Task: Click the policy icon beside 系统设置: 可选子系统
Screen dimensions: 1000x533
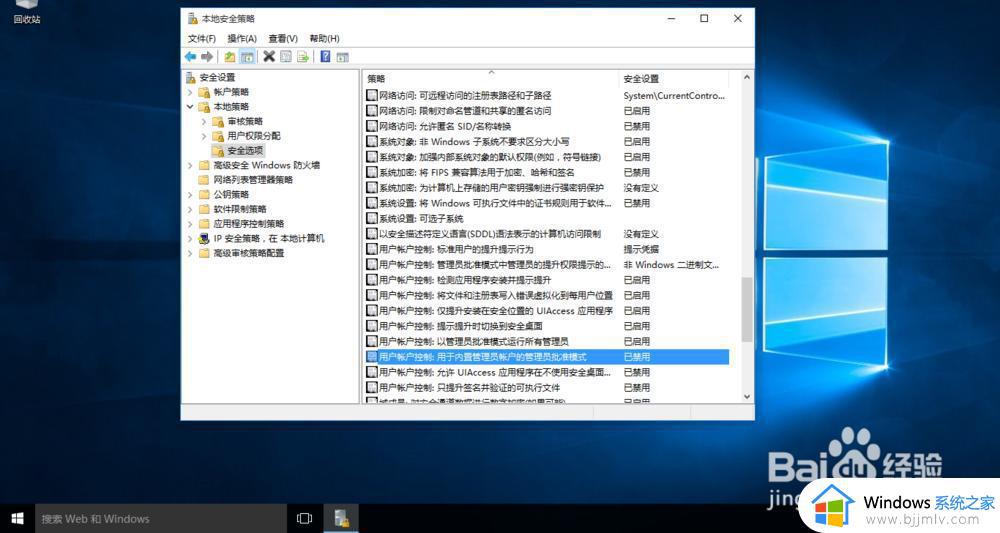Action: tap(372, 218)
